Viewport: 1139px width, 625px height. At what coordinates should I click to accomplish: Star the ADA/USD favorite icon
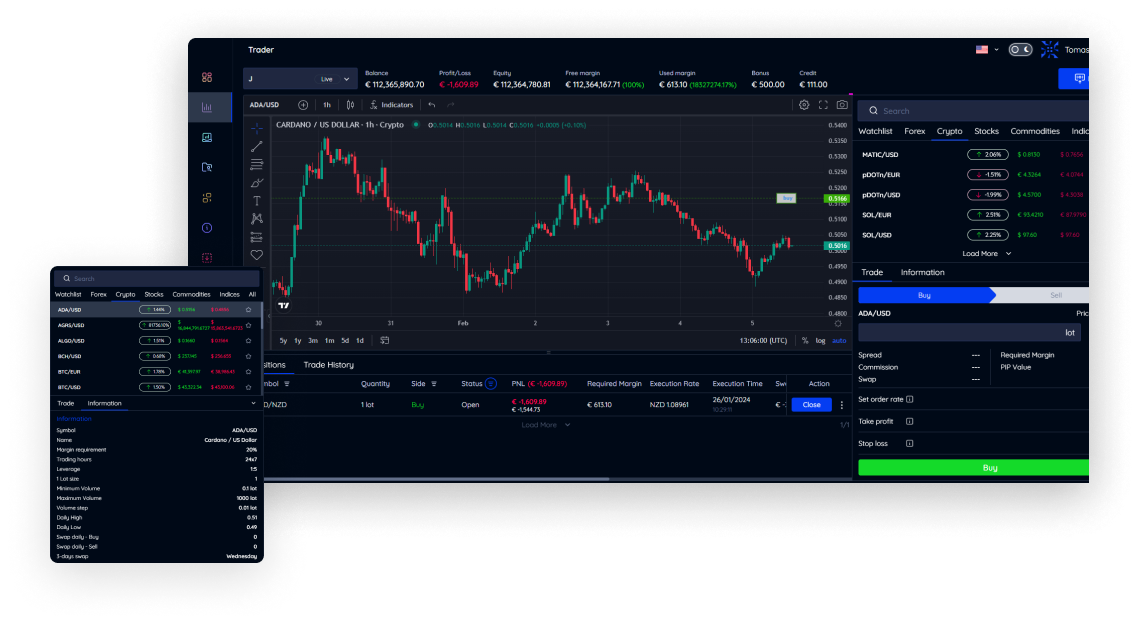(248, 310)
